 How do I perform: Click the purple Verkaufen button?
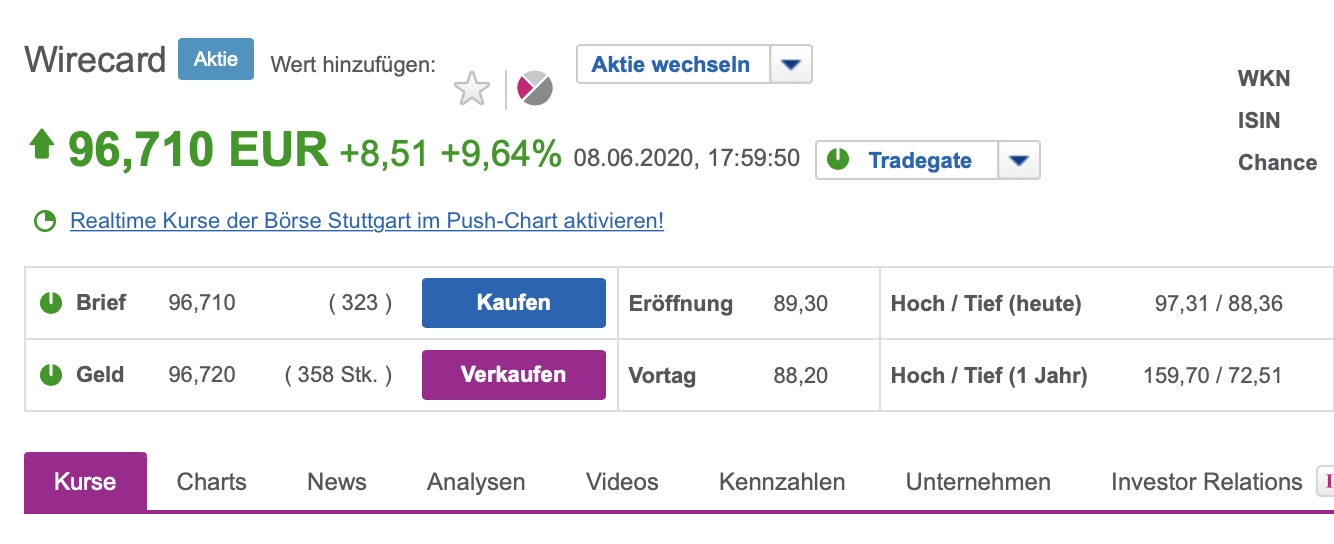(514, 375)
